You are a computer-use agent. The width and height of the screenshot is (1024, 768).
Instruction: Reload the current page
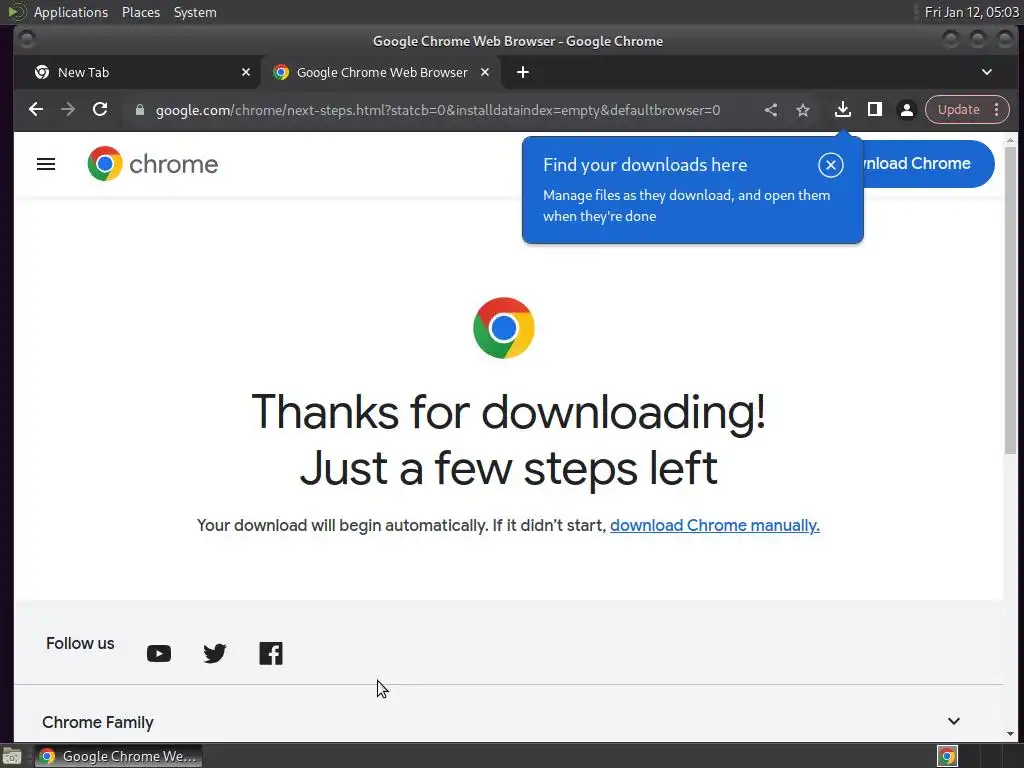coord(100,110)
